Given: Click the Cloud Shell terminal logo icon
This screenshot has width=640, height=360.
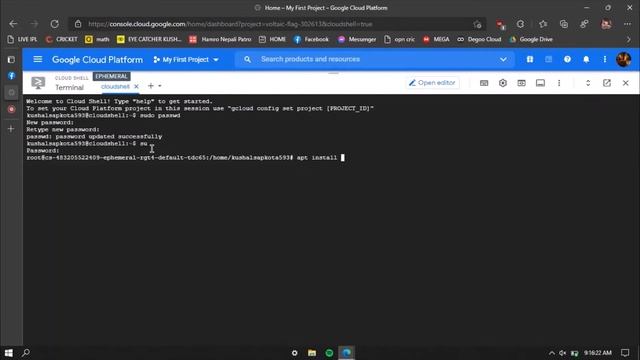Looking at the screenshot, I should 38,83.
